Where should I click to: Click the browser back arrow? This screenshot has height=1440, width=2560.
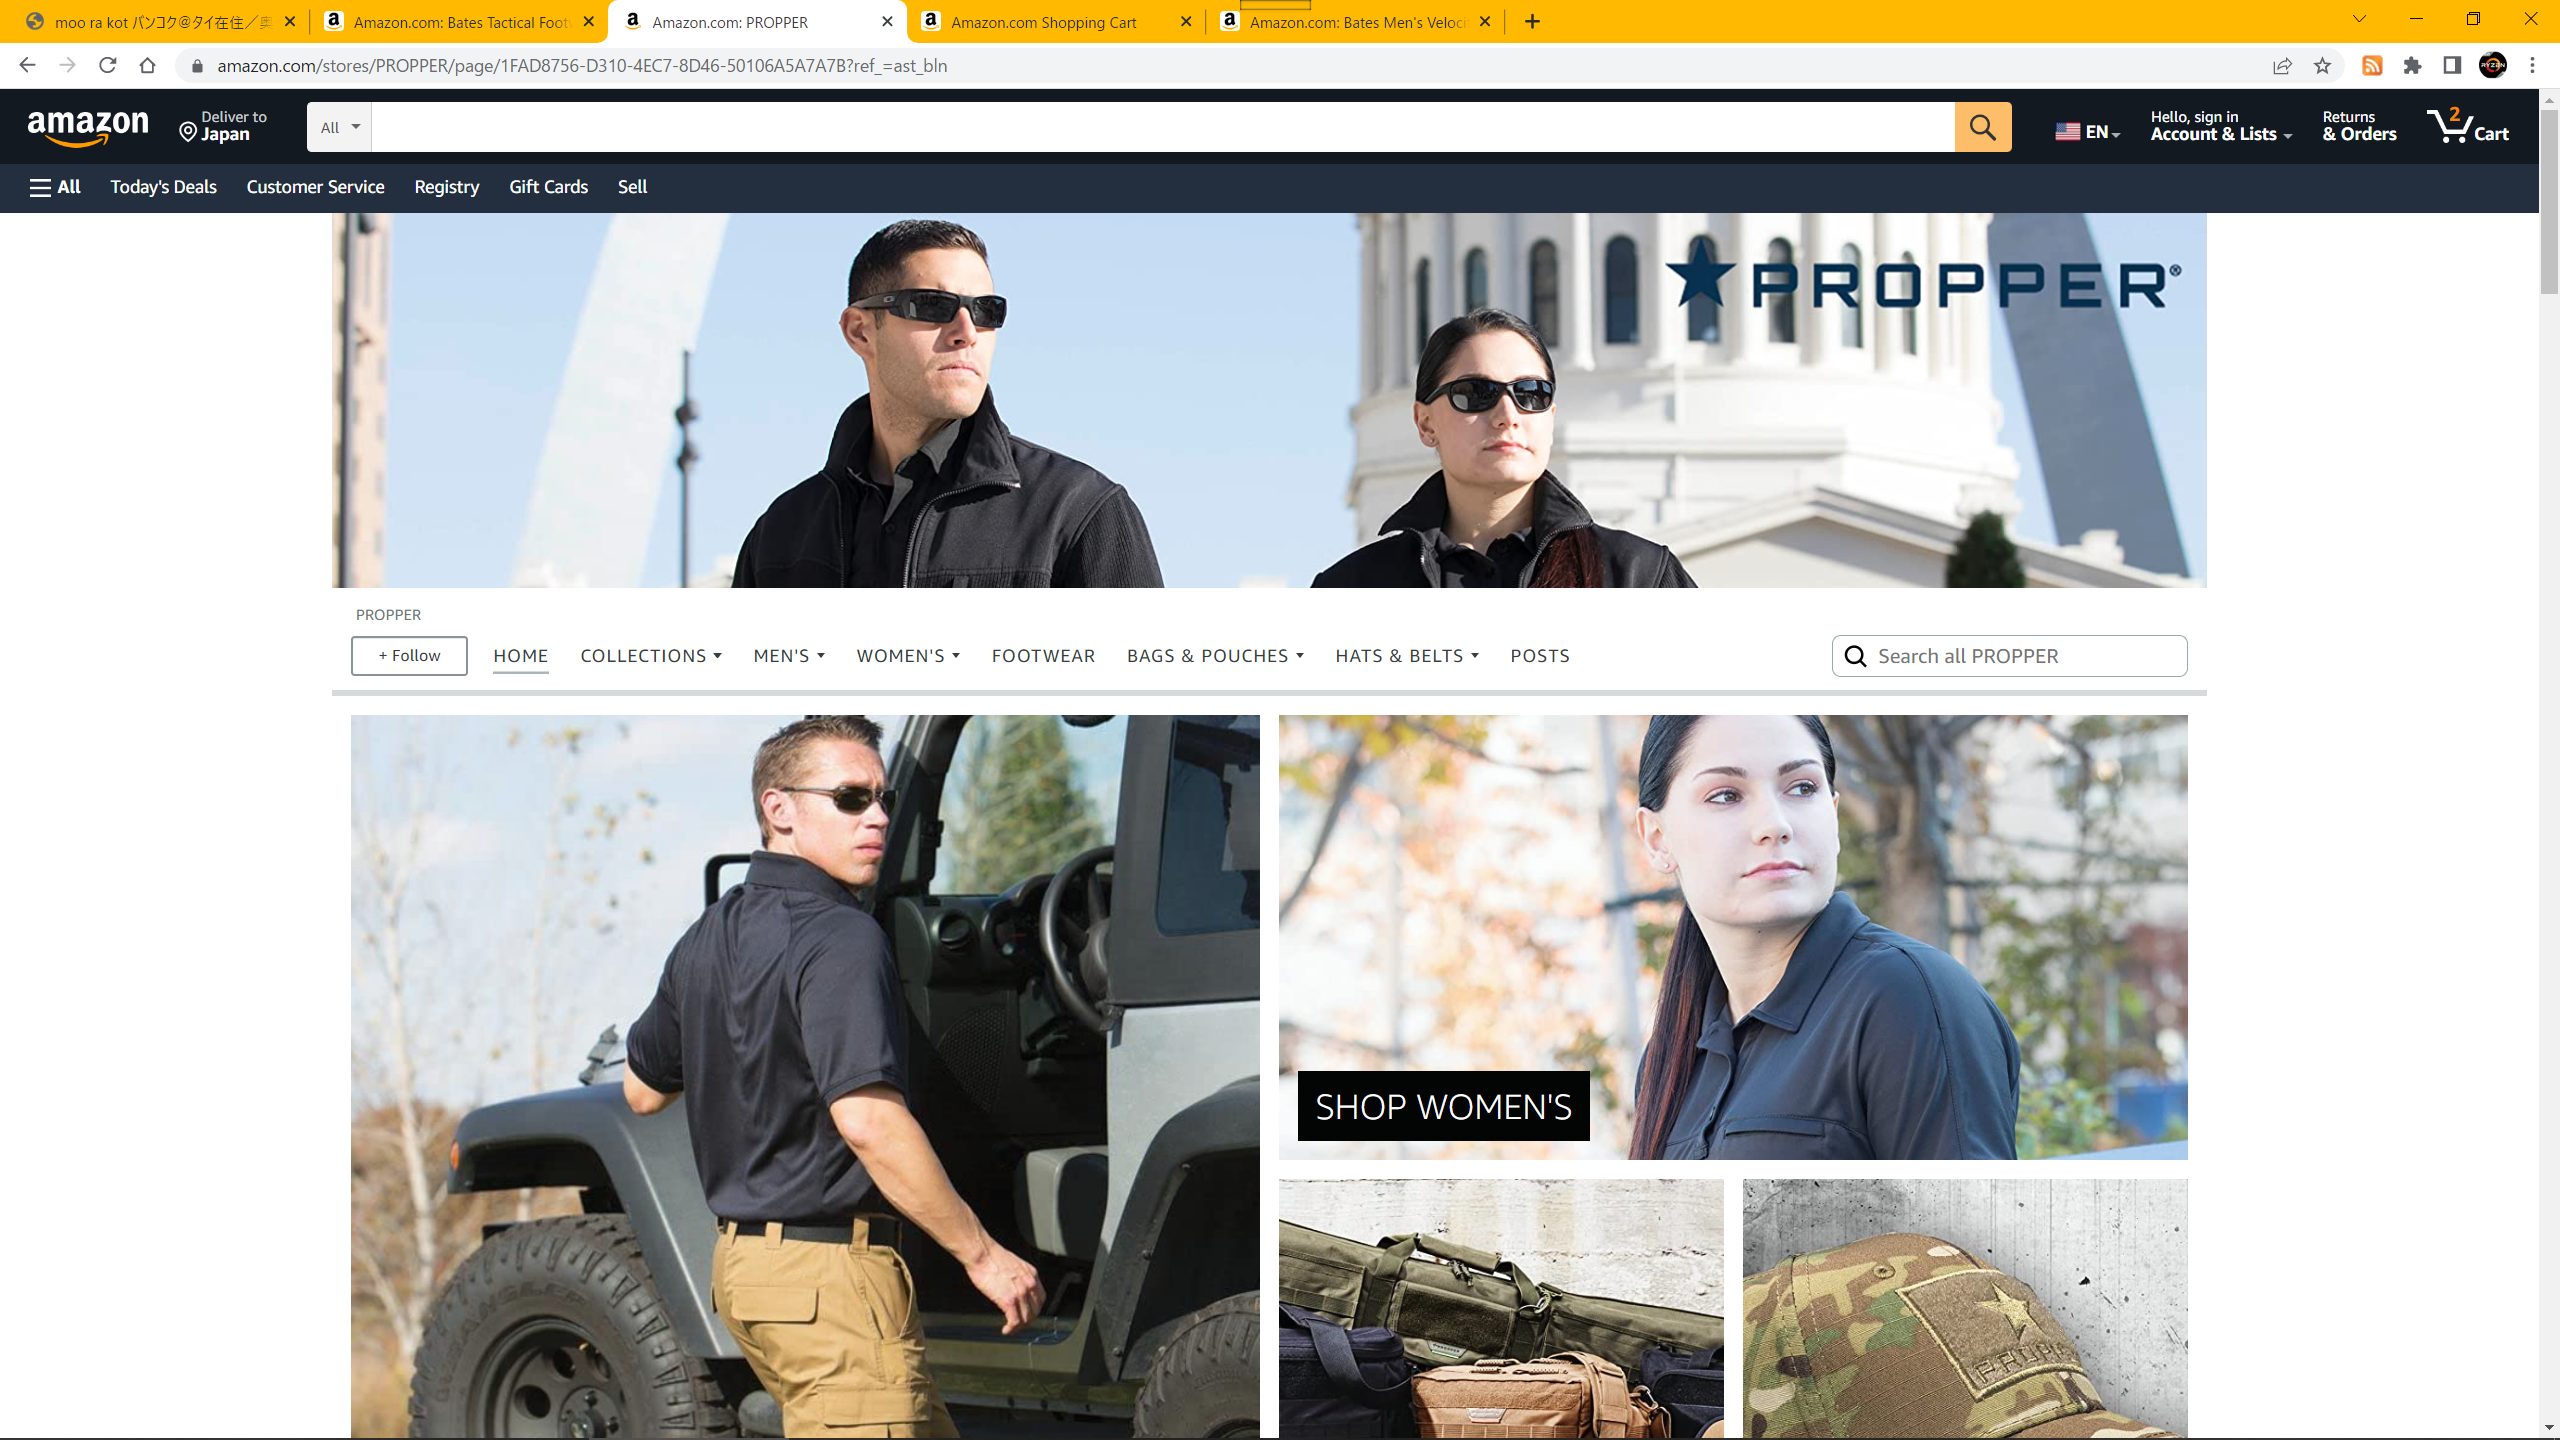(27, 65)
